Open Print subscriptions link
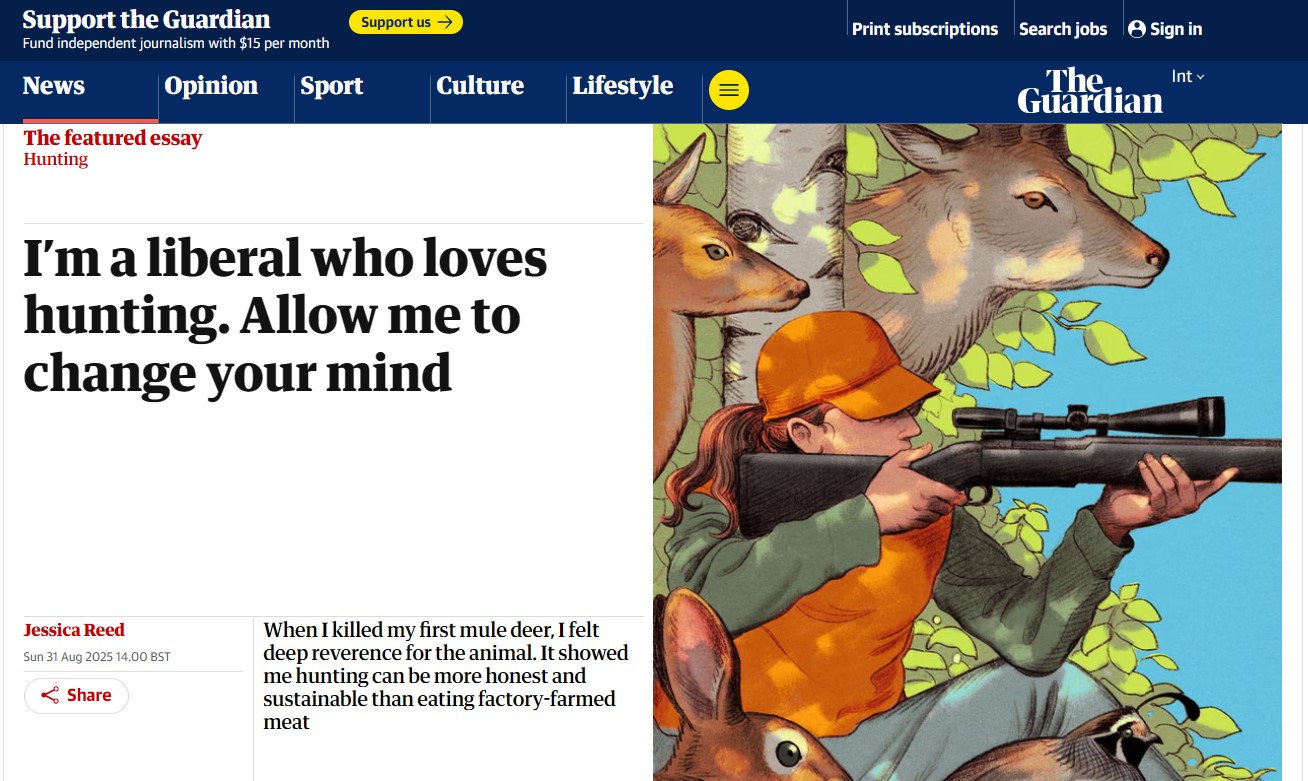 pyautogui.click(x=925, y=29)
